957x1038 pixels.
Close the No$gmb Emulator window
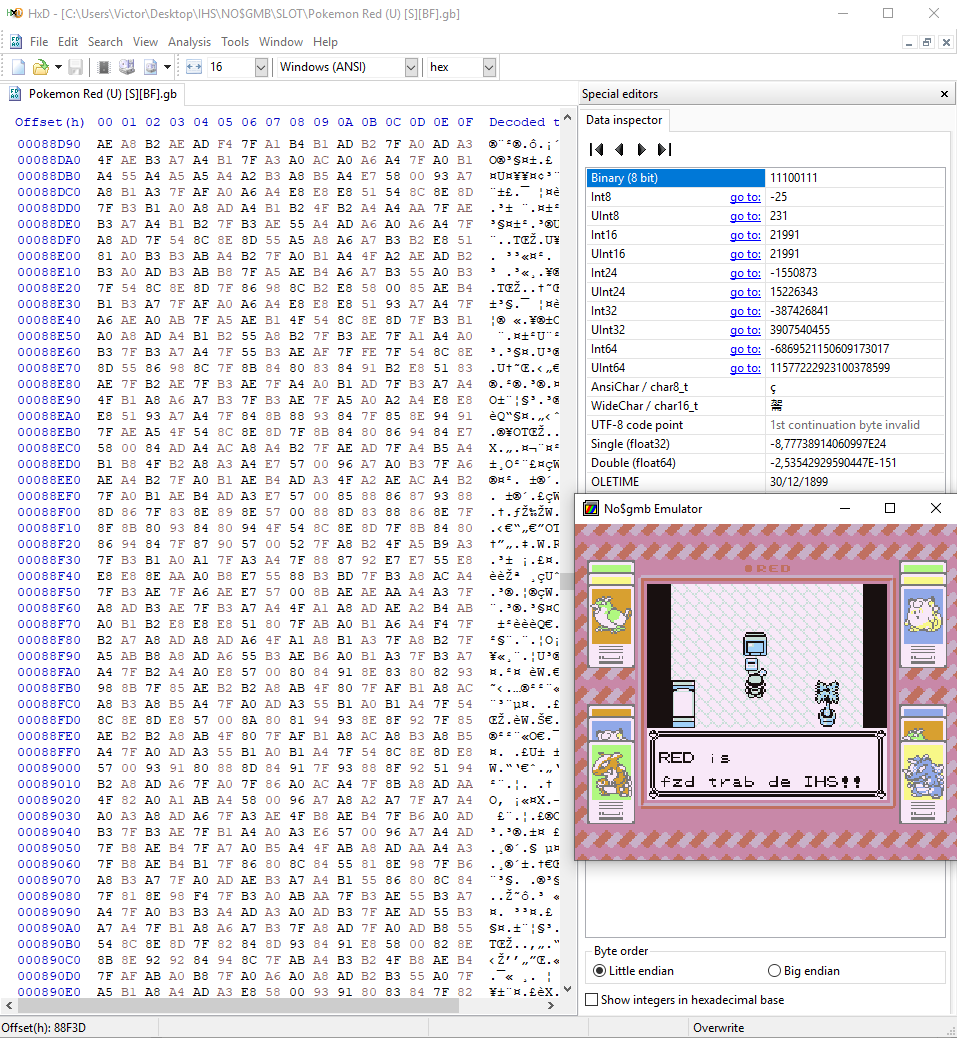935,508
